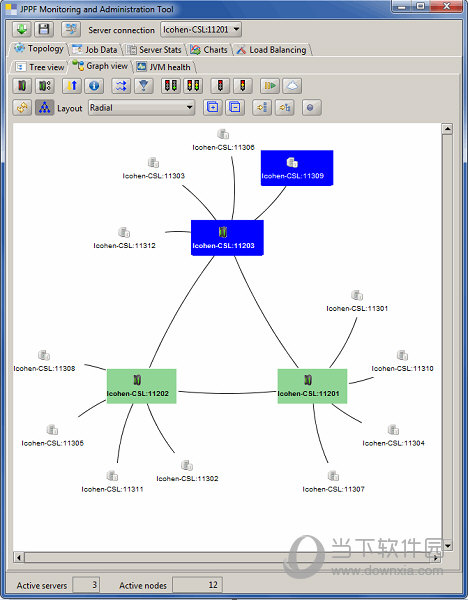This screenshot has height=600, width=468.
Task: Select node lcohen-CSL:11306 in the graph
Action: coord(223,140)
